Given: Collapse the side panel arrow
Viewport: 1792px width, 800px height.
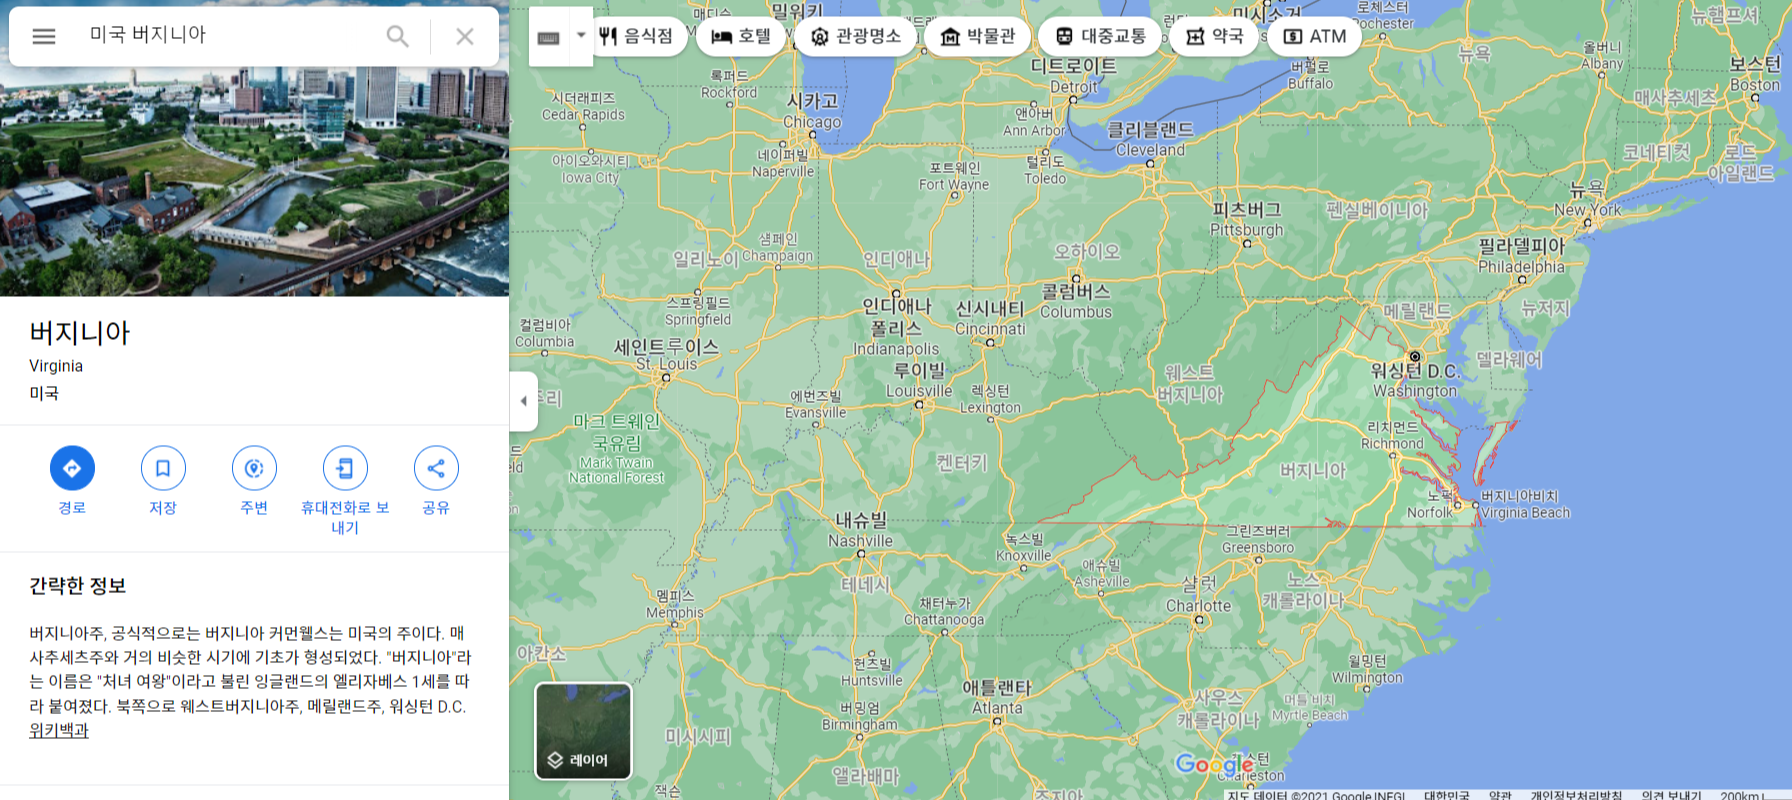Looking at the screenshot, I should 523,401.
